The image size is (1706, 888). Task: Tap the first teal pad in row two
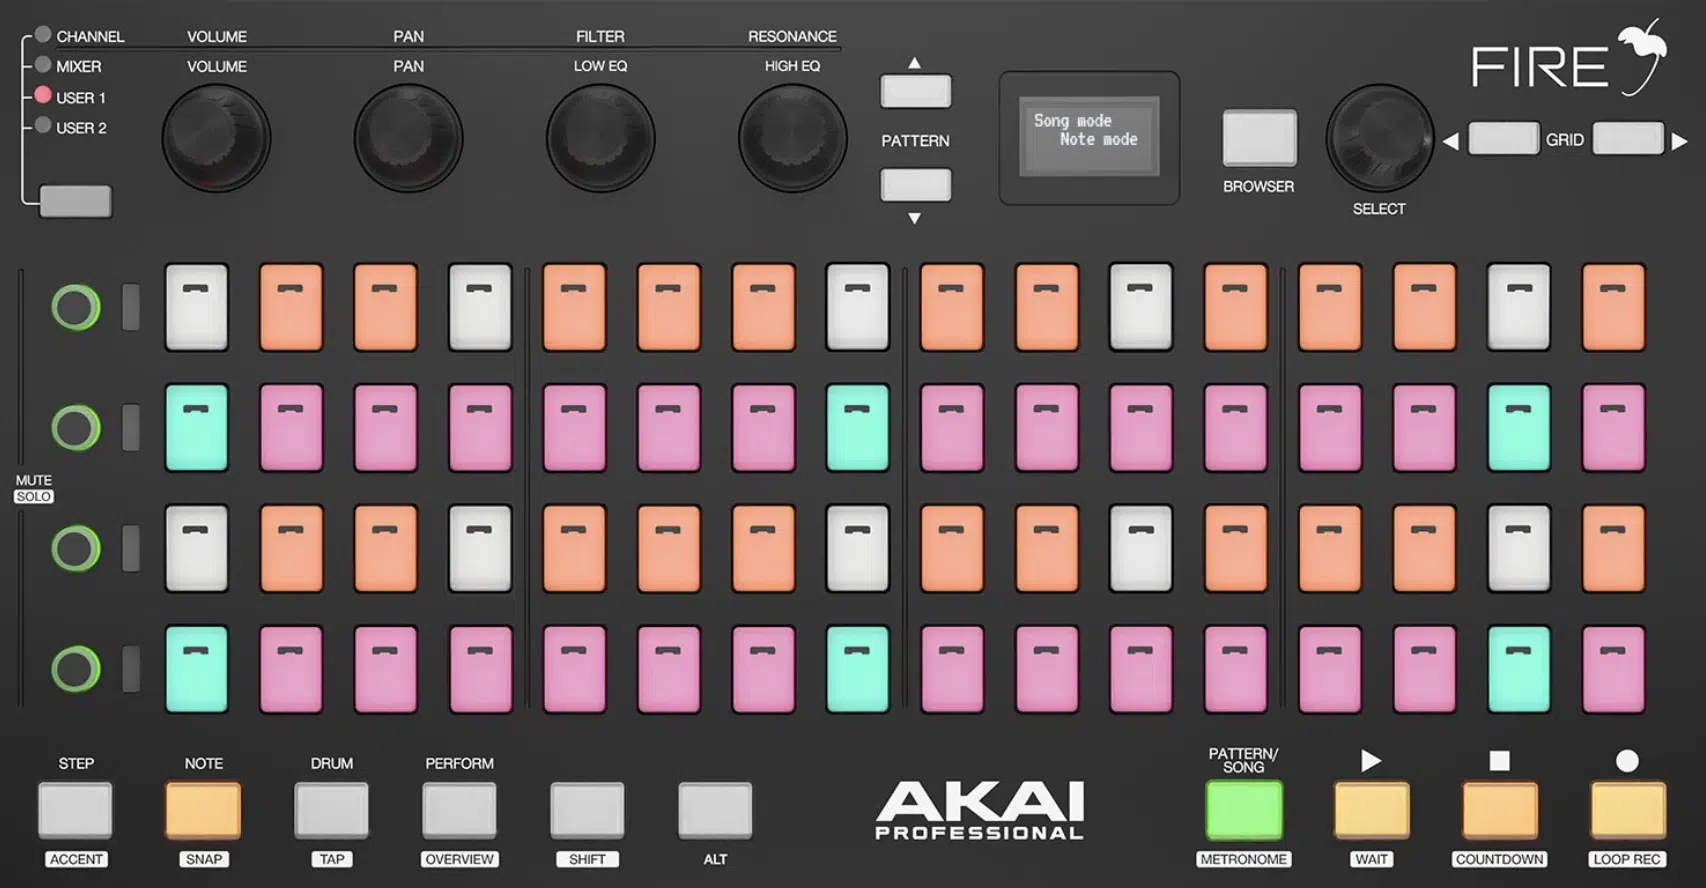(x=196, y=428)
